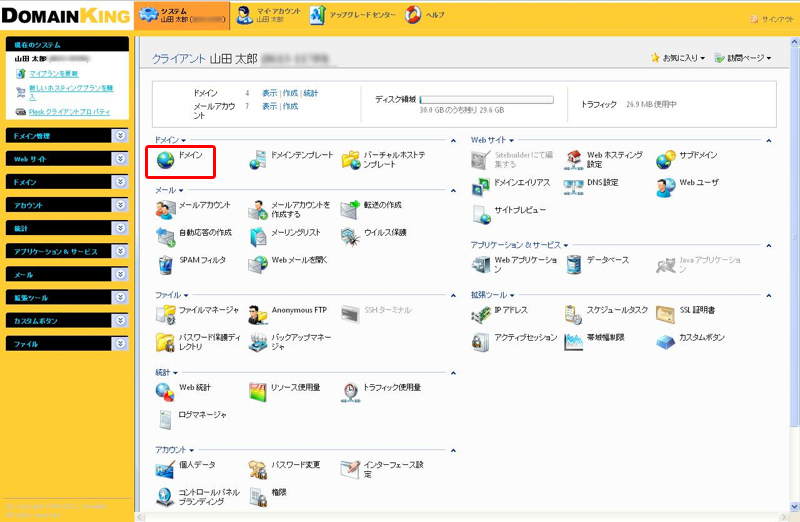The width and height of the screenshot is (800, 522).
Task: Open アップグレードセンター tab
Action: coord(353,15)
